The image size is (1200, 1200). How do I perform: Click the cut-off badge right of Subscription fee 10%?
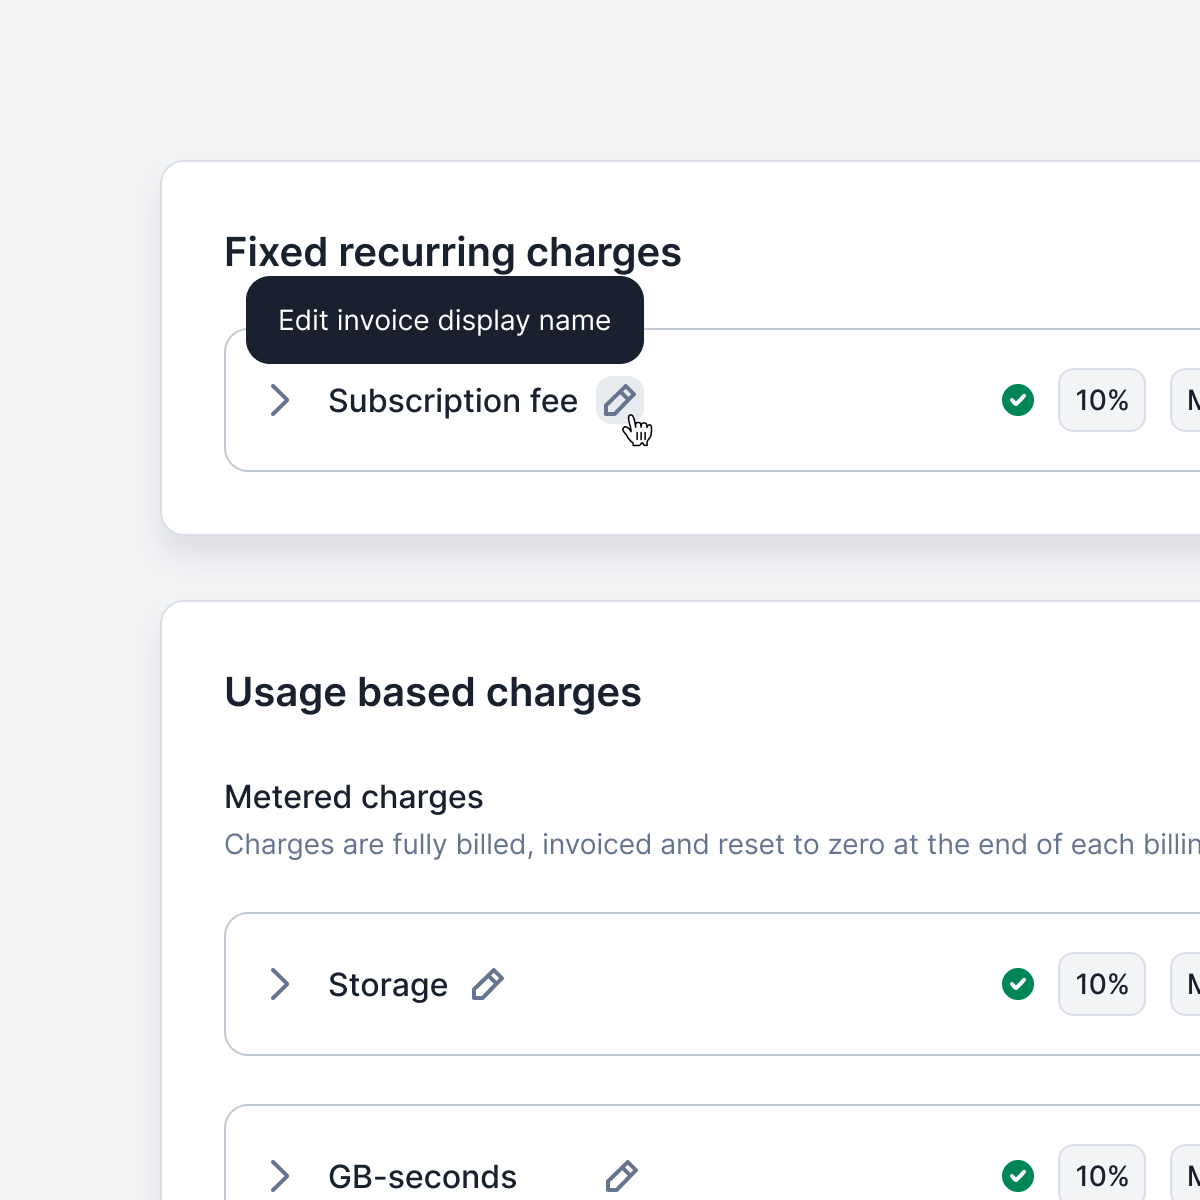point(1187,400)
